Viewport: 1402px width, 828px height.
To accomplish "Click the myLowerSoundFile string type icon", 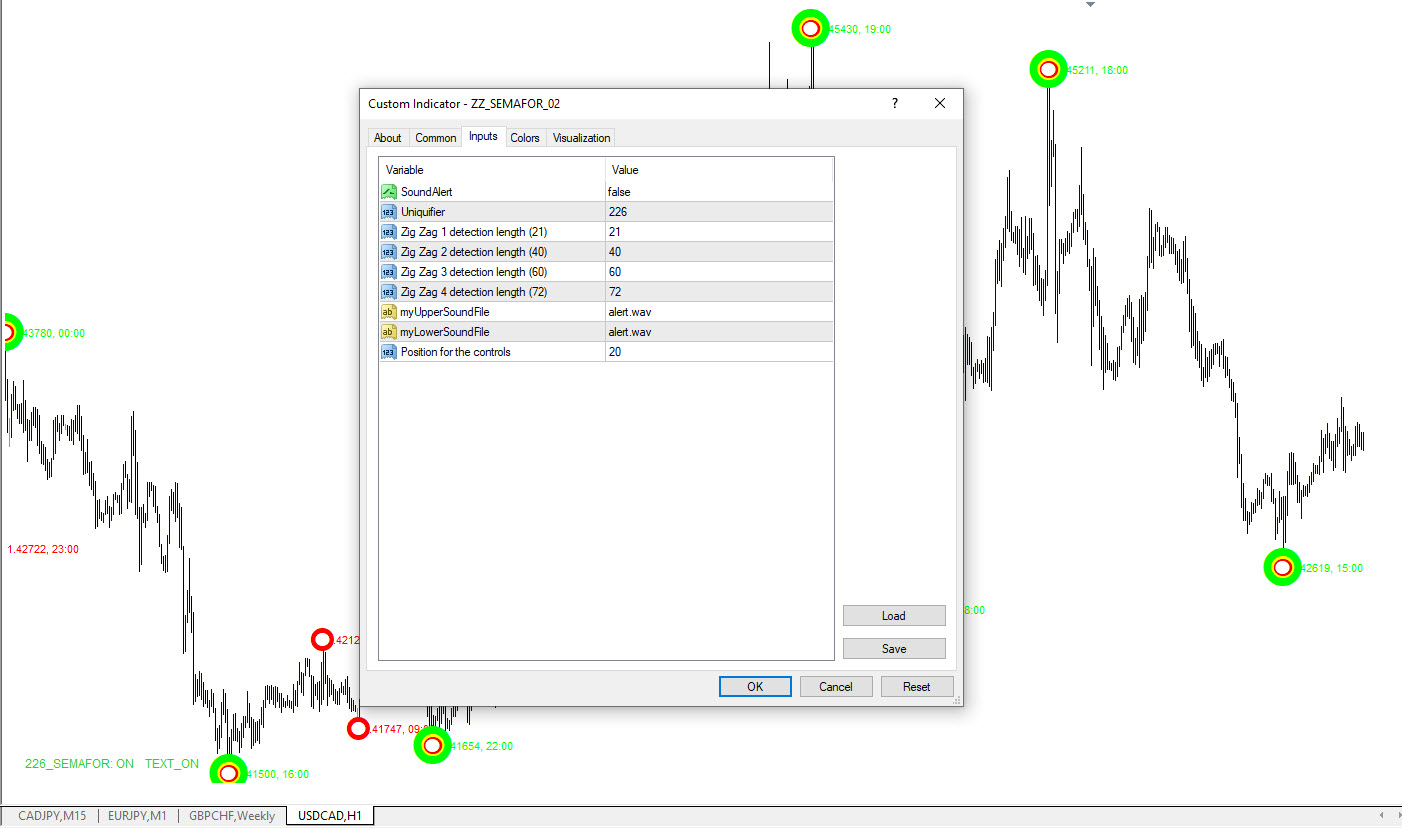I will click(x=389, y=332).
